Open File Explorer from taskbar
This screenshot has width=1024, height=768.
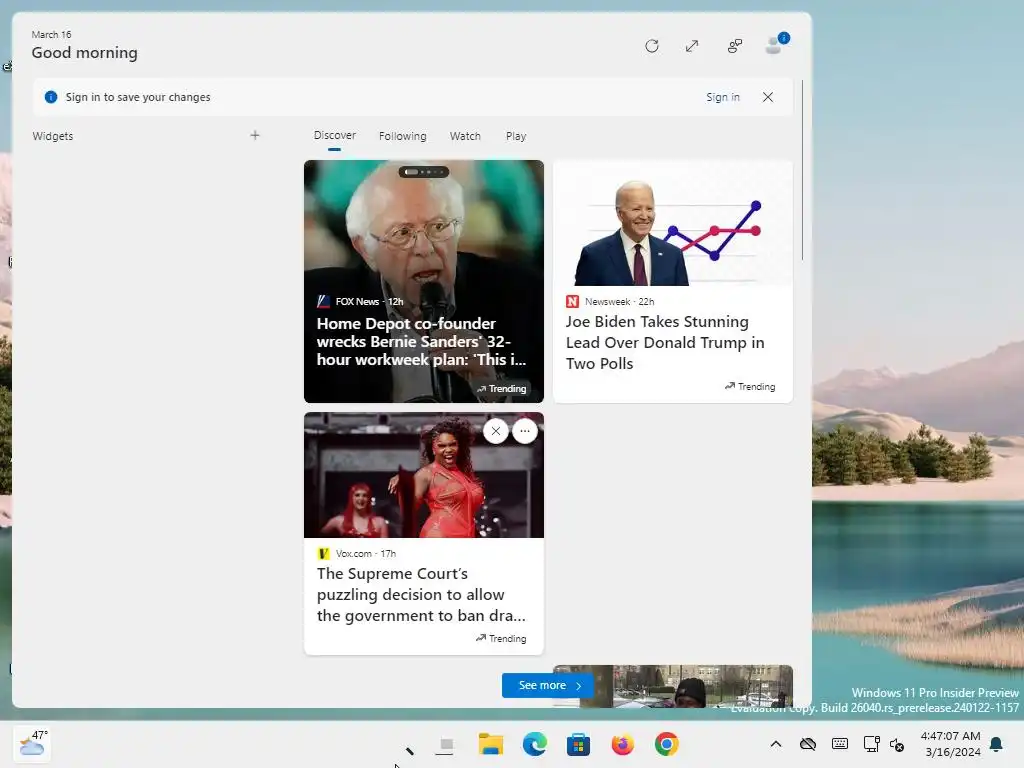490,744
